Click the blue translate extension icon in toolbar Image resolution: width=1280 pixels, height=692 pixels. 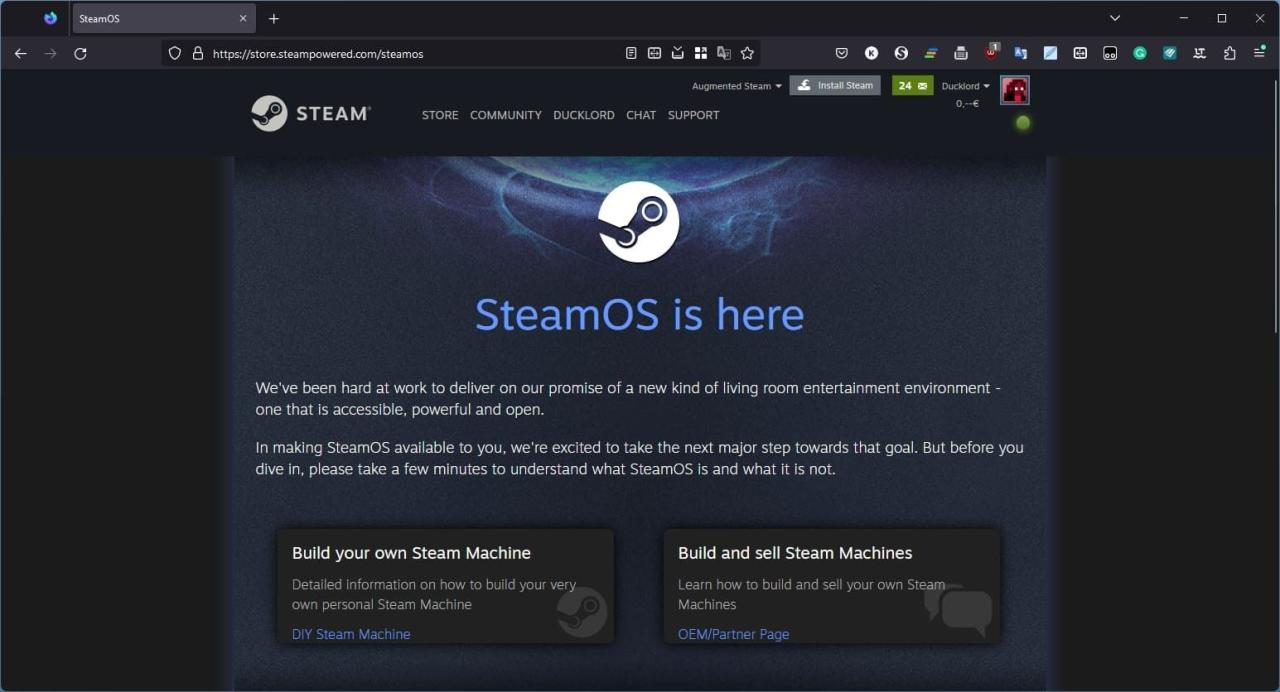1021,53
